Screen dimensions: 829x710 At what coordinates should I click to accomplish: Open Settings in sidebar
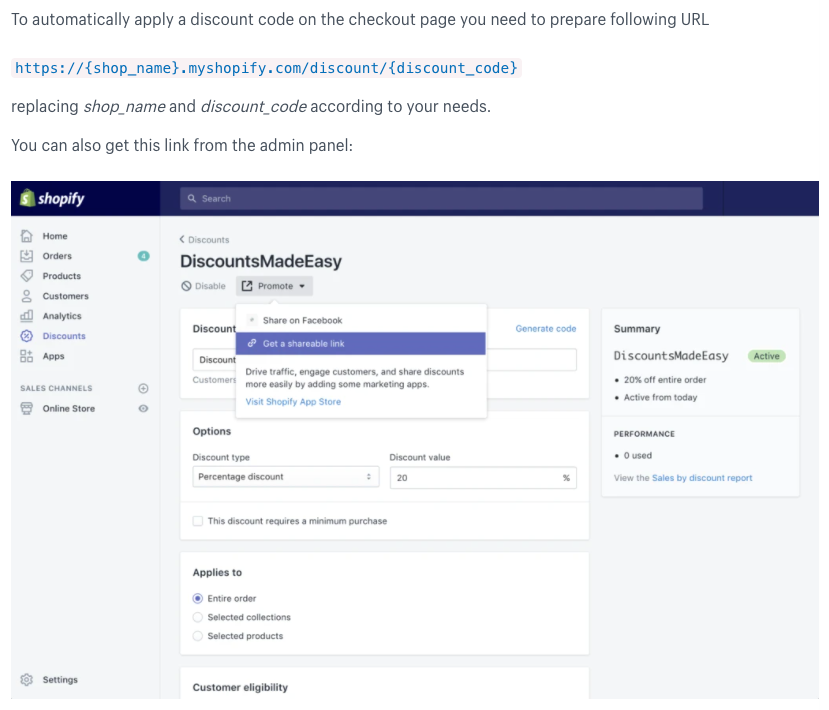[x=60, y=679]
